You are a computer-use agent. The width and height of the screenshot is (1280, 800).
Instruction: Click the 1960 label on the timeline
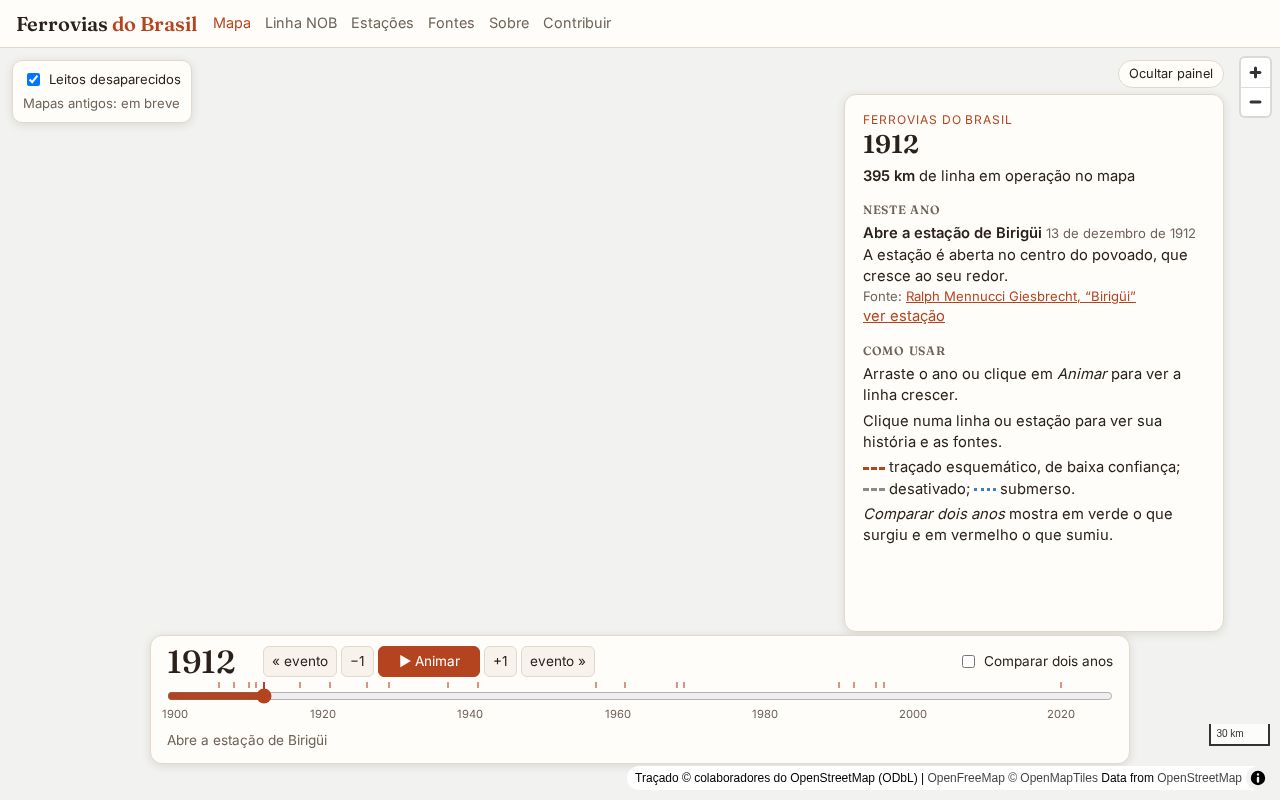(618, 714)
